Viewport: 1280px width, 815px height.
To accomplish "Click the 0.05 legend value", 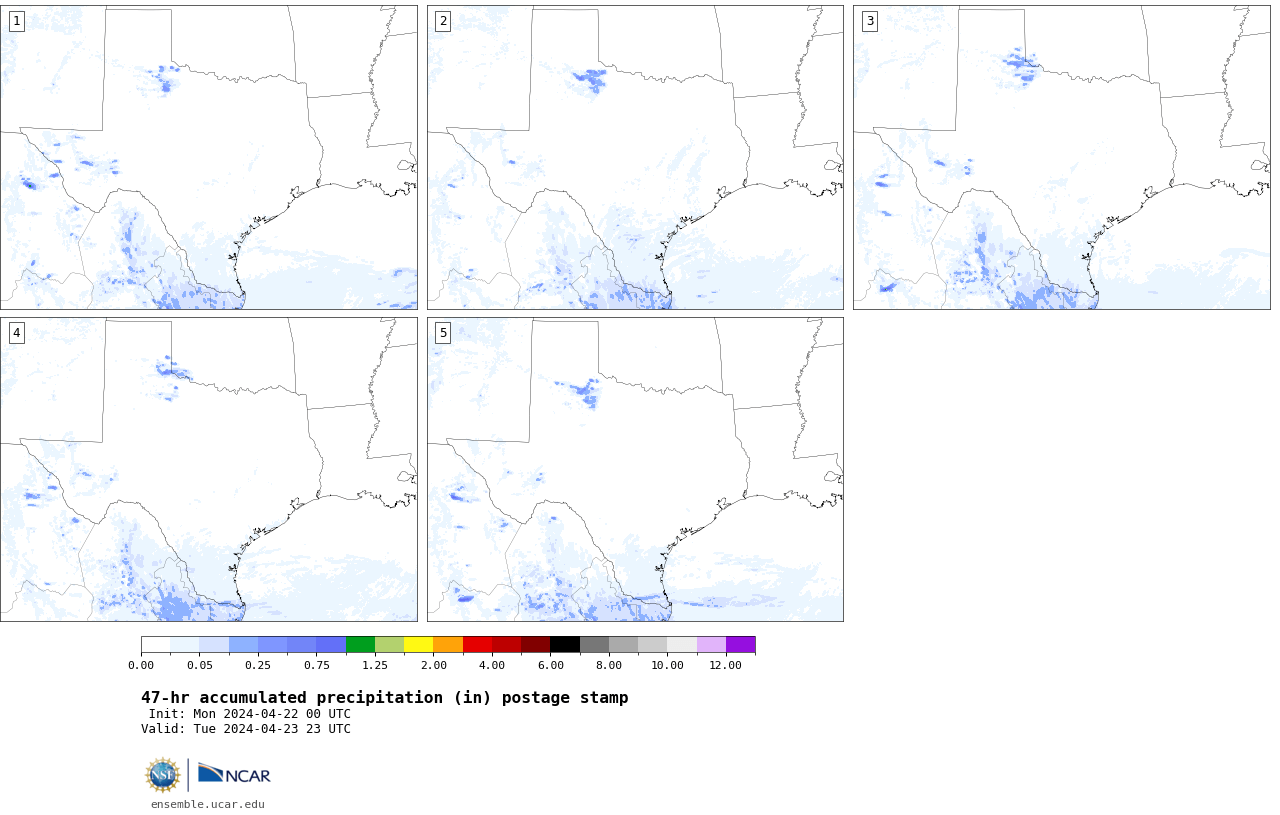I will 200,665.
